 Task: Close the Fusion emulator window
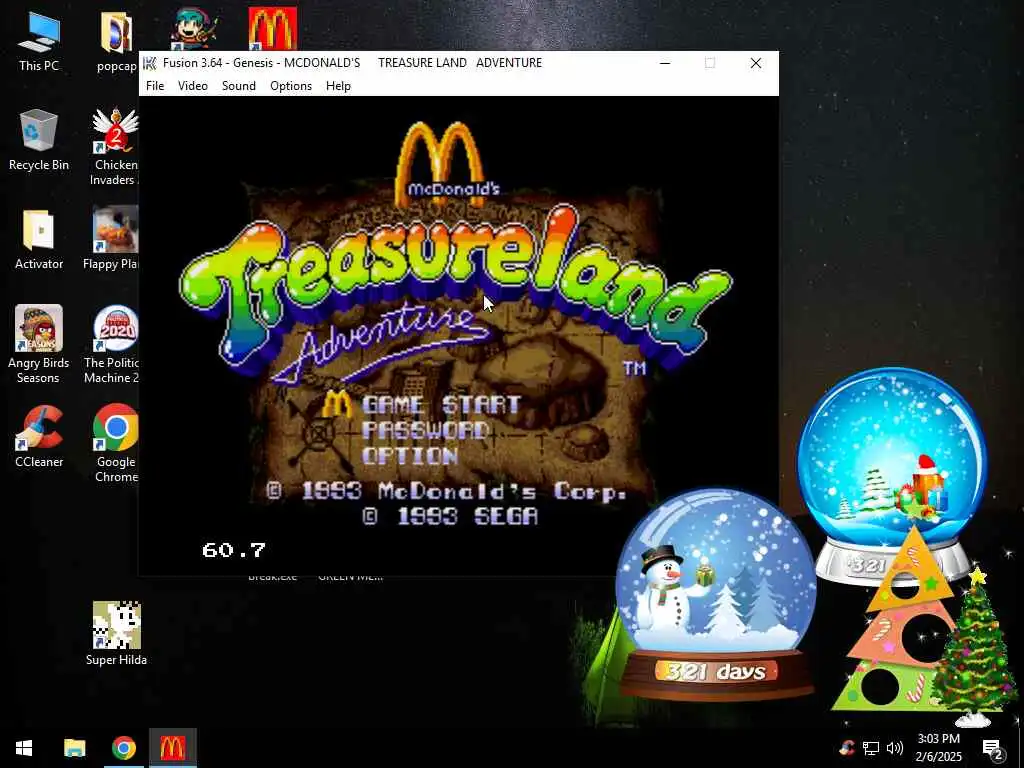point(756,63)
